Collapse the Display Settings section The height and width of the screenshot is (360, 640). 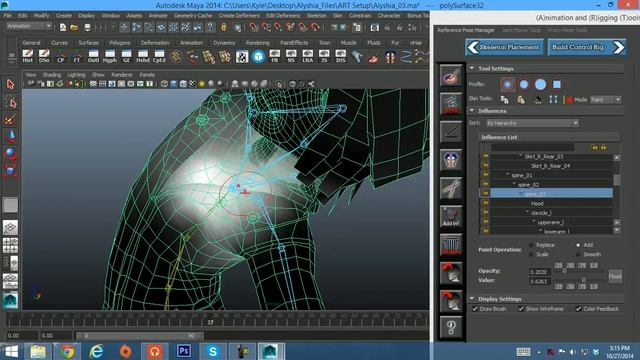(472, 299)
